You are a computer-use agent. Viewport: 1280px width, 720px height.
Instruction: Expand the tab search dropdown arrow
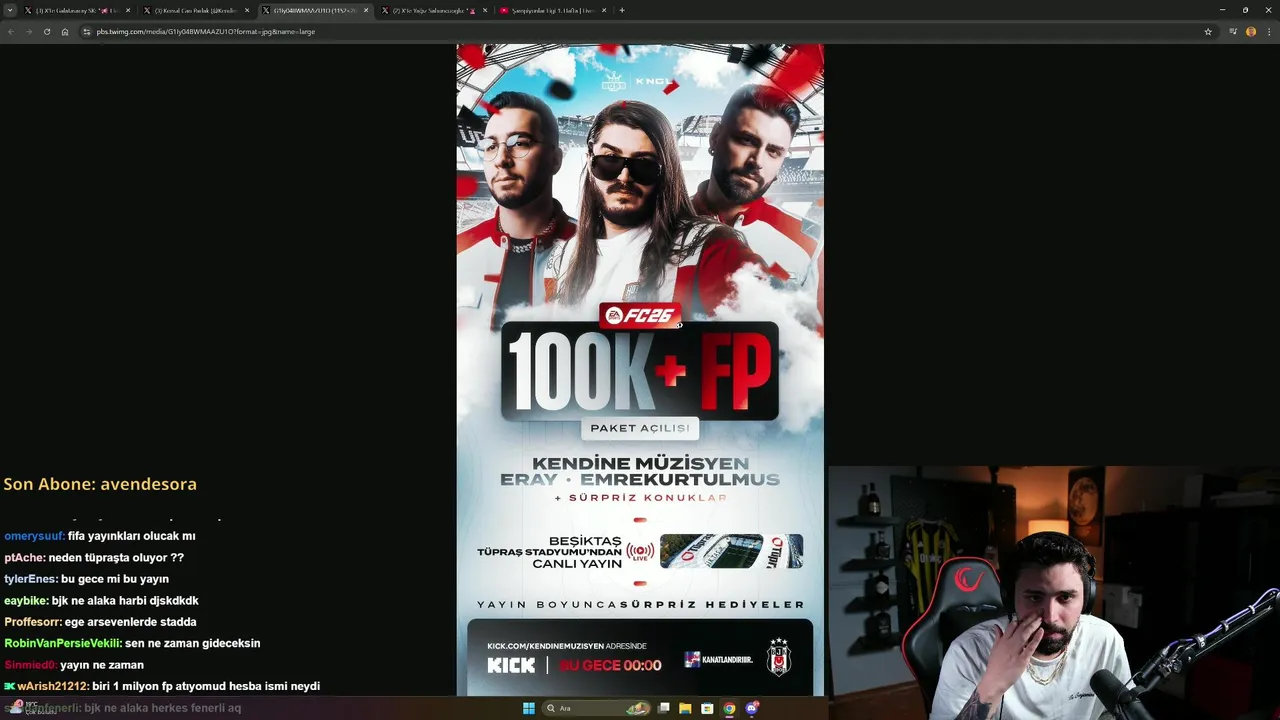coord(11,10)
